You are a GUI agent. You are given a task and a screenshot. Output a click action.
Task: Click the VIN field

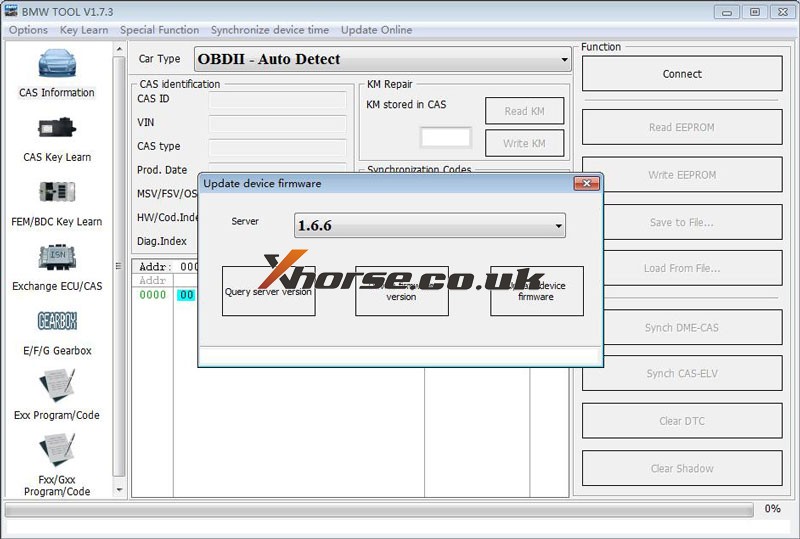(x=278, y=123)
